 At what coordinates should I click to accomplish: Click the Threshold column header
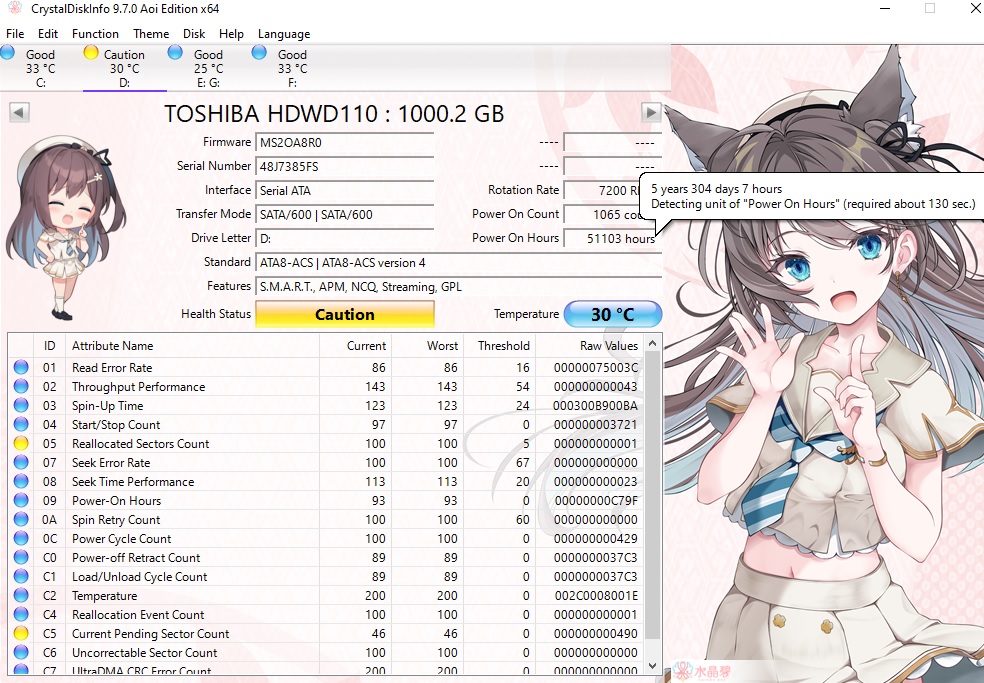click(x=500, y=346)
